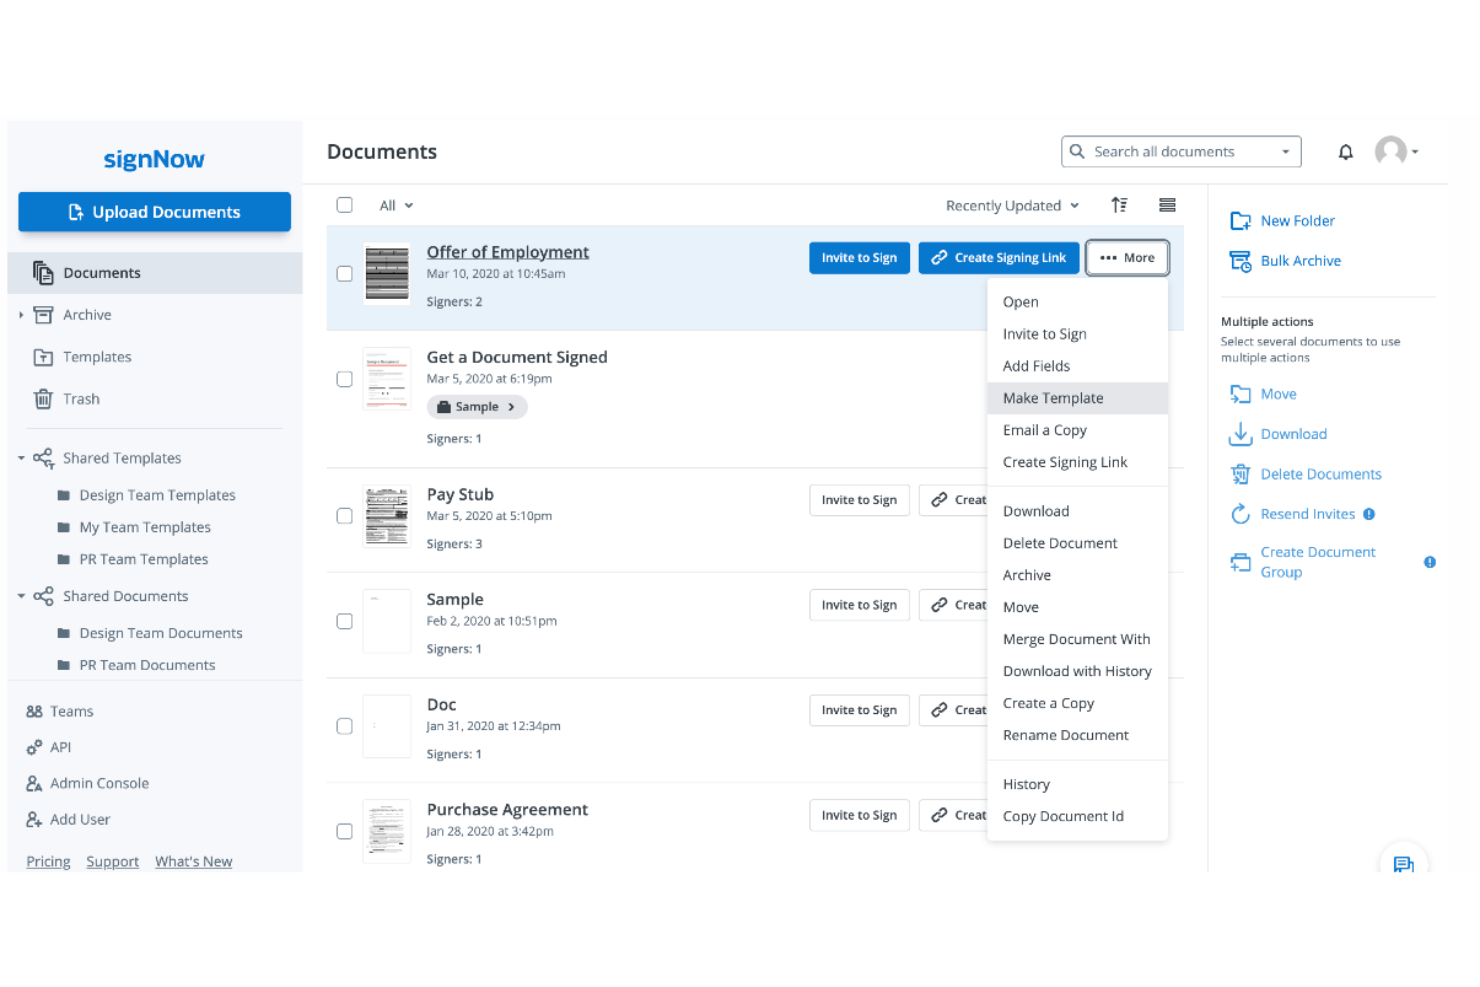This screenshot has height=987, width=1480.
Task: Select the checkbox for the Pay Stub document
Action: pos(344,516)
